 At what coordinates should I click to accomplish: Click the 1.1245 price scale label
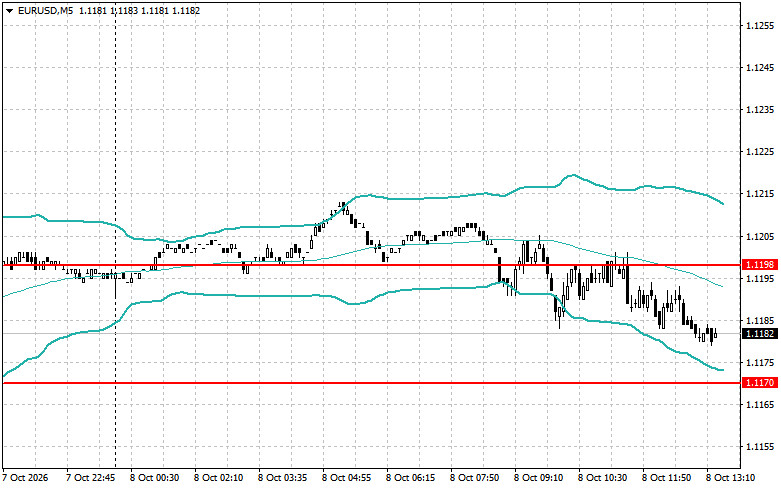760,68
